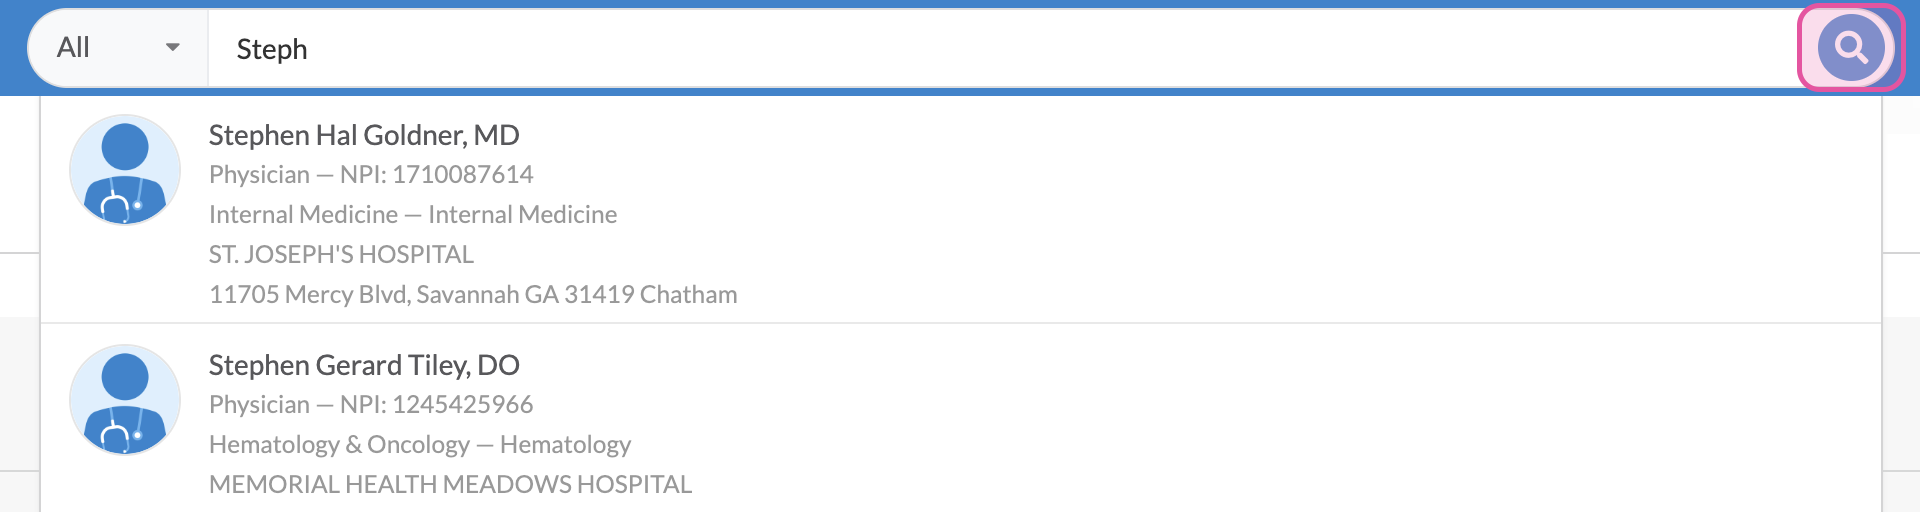Click the 11705 Mercy Blvd address
The image size is (1920, 512).
(473, 295)
